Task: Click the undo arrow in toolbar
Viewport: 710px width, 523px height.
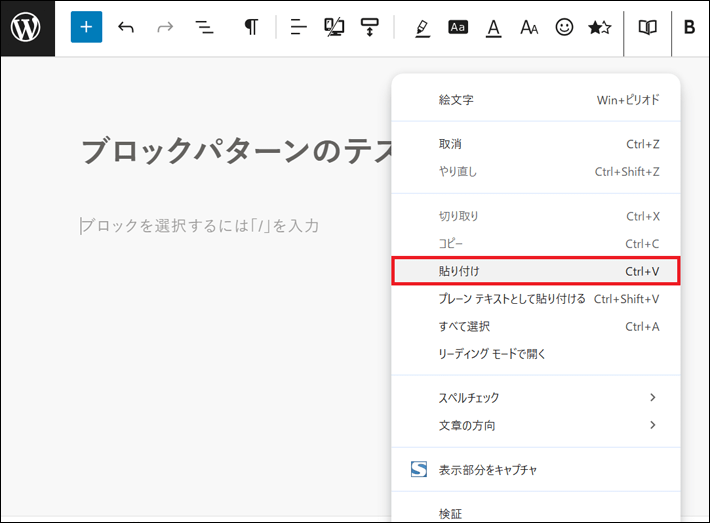Action: pyautogui.click(x=126, y=28)
